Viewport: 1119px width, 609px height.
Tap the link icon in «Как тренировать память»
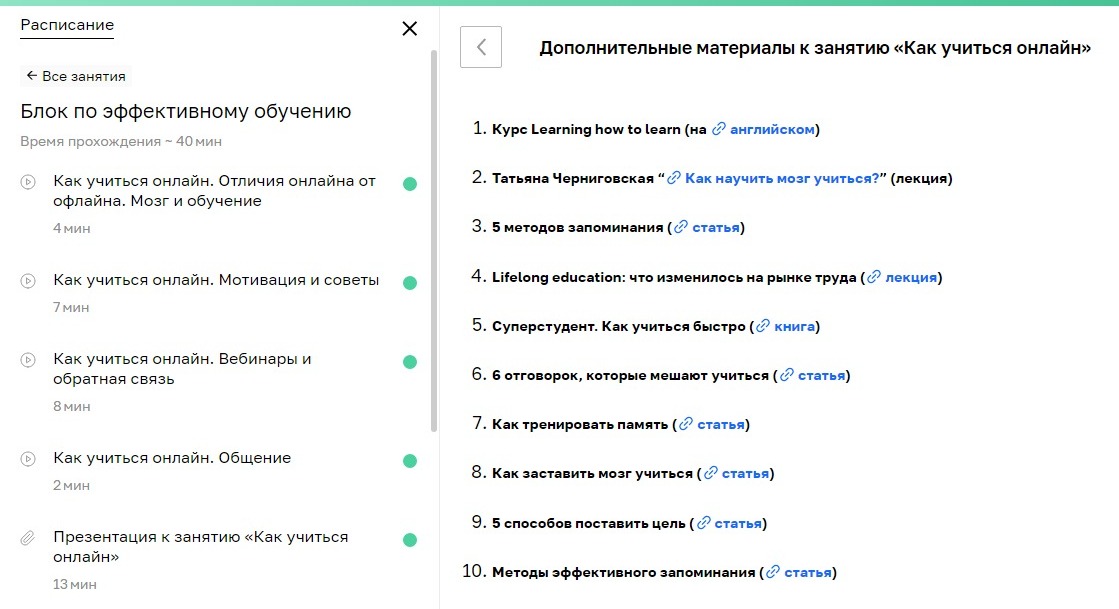tap(685, 424)
